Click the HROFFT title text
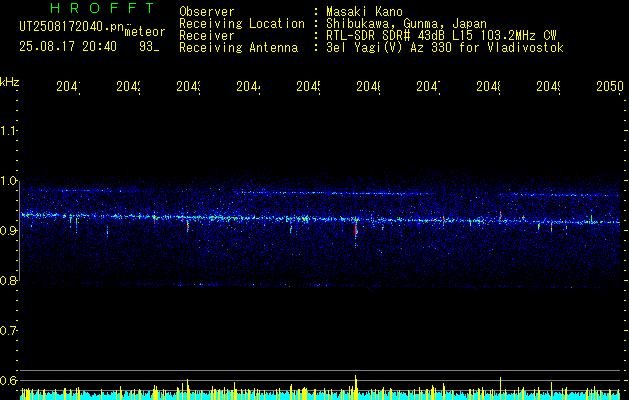This screenshot has height=400, width=629. [102, 8]
